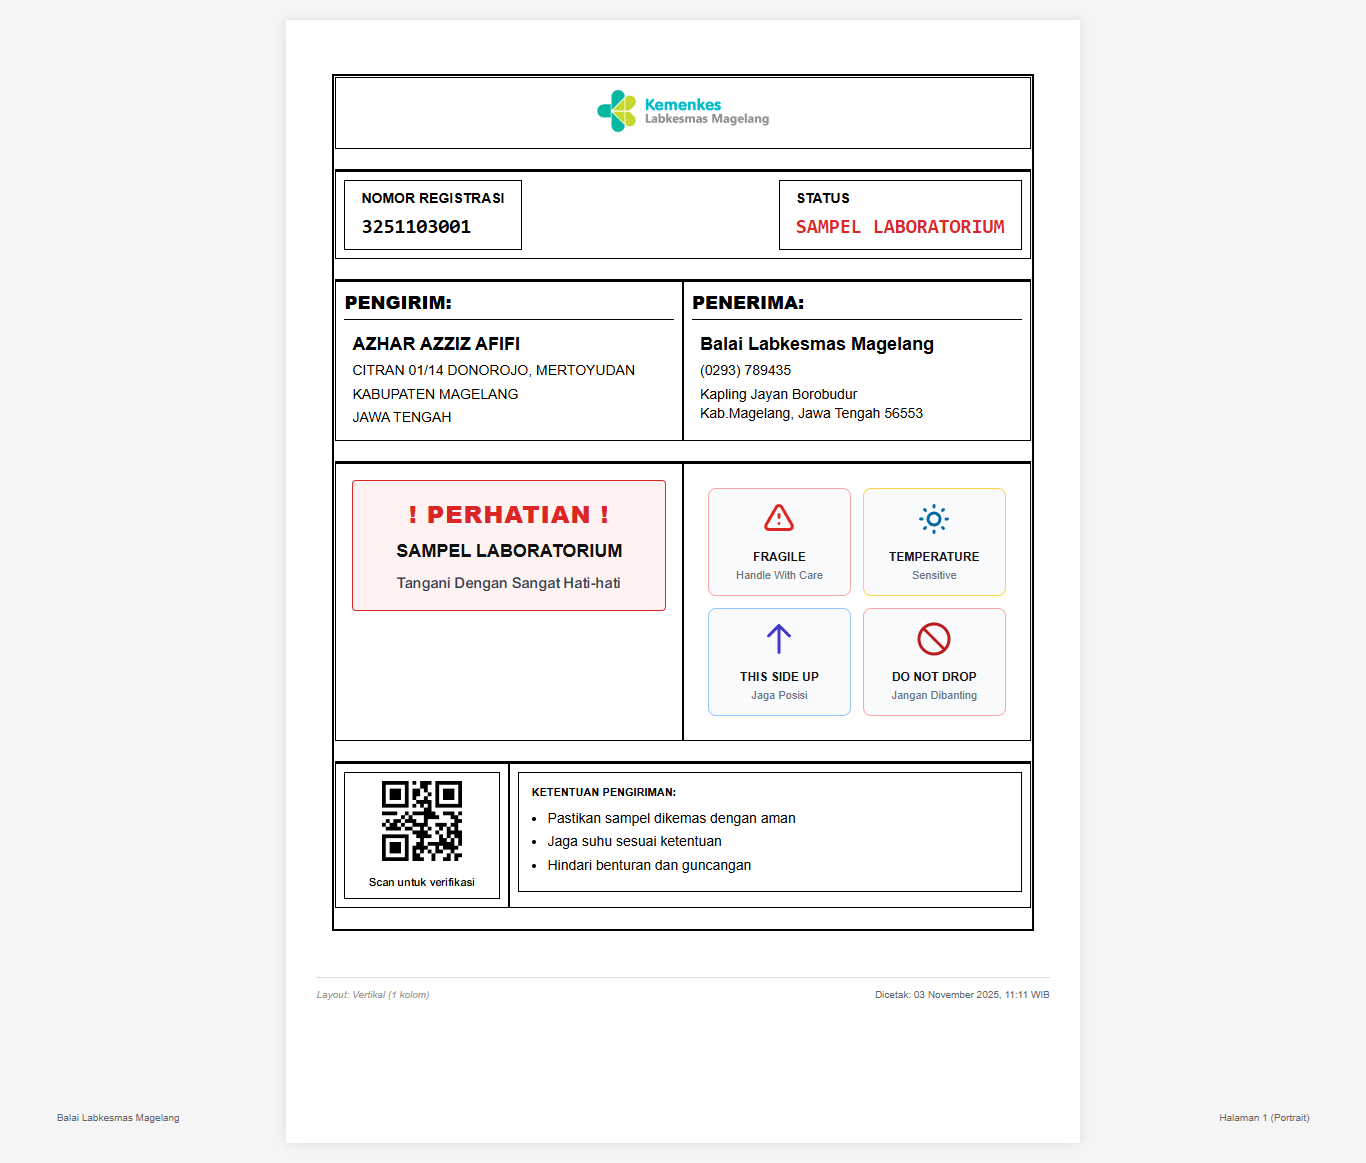The image size is (1366, 1163).
Task: Click Kab.Magelang, Jawa Tengah 56553 line
Action: [x=812, y=413]
